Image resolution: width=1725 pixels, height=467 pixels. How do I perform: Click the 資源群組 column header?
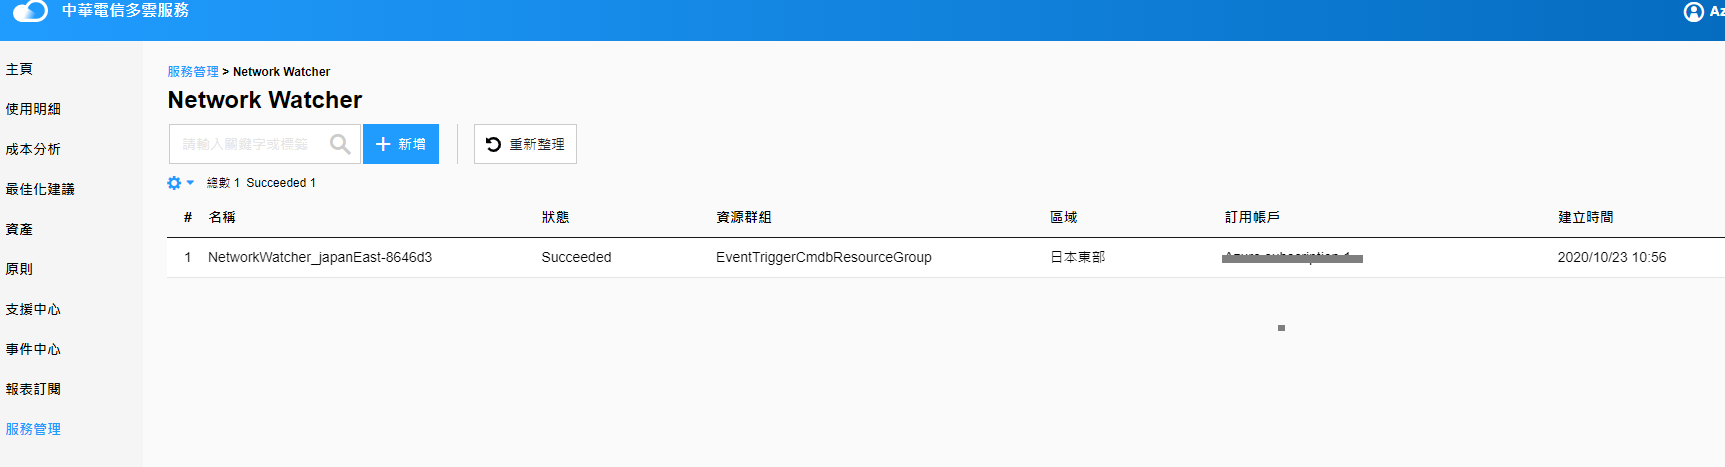pos(744,217)
